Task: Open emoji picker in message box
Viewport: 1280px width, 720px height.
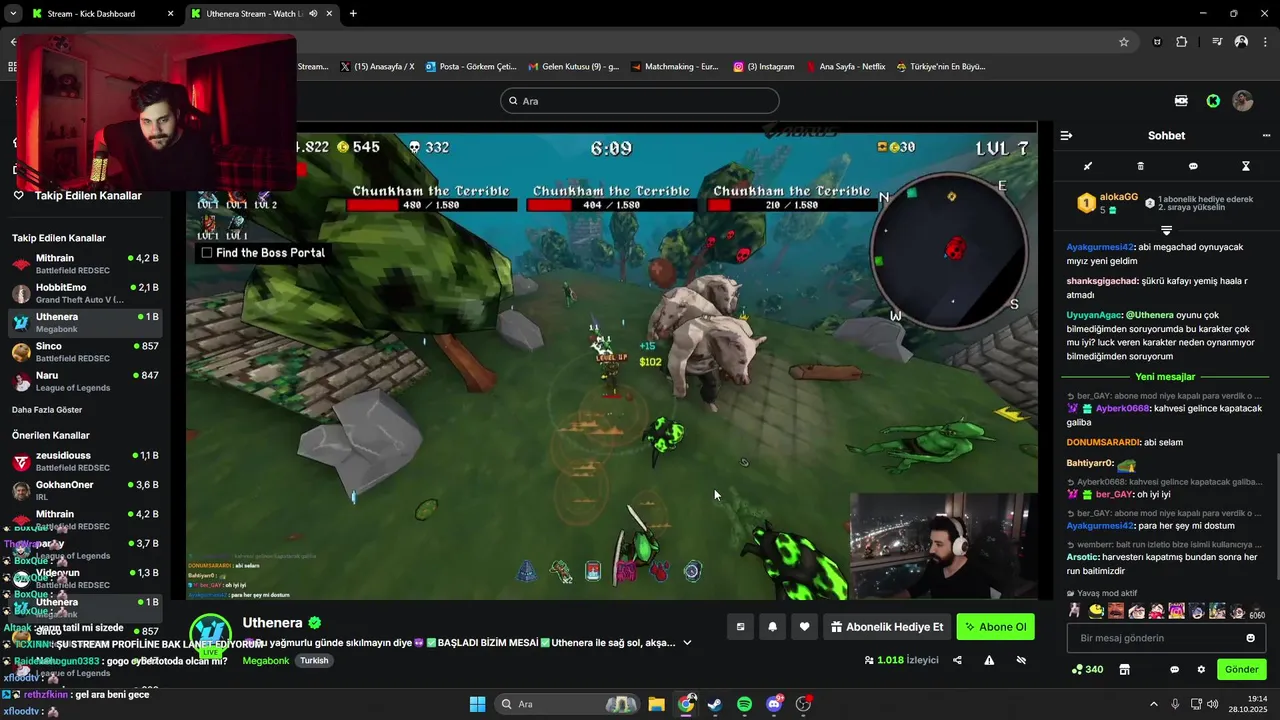Action: point(1250,638)
